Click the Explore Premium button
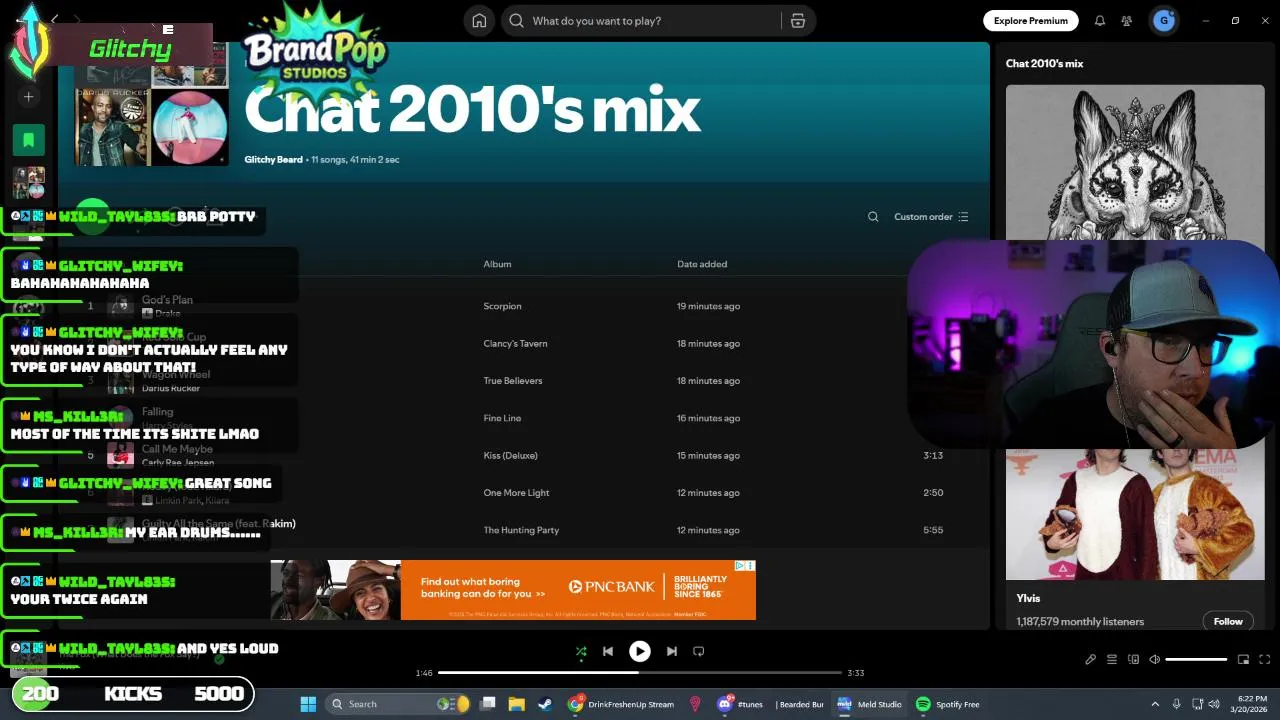1280x720 pixels. click(1030, 21)
